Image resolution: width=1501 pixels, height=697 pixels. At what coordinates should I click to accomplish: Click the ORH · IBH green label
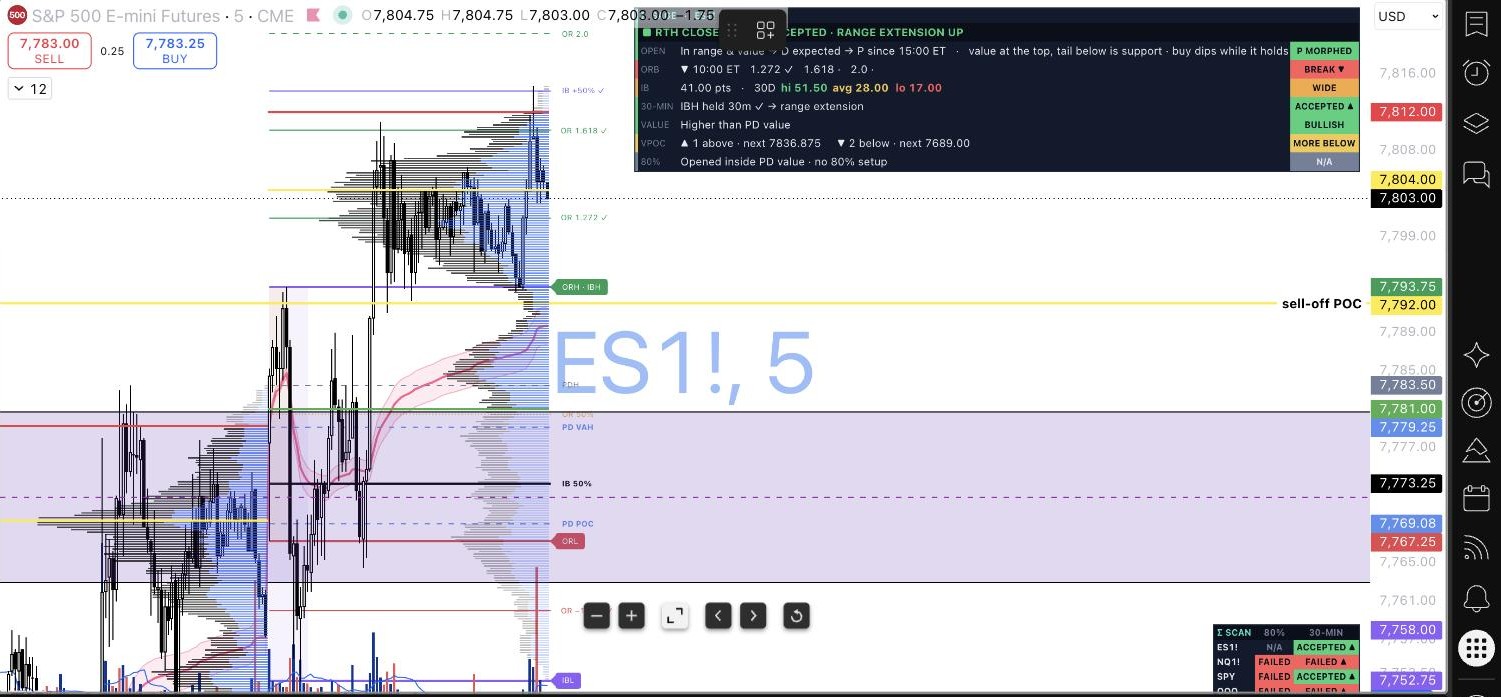pyautogui.click(x=581, y=287)
